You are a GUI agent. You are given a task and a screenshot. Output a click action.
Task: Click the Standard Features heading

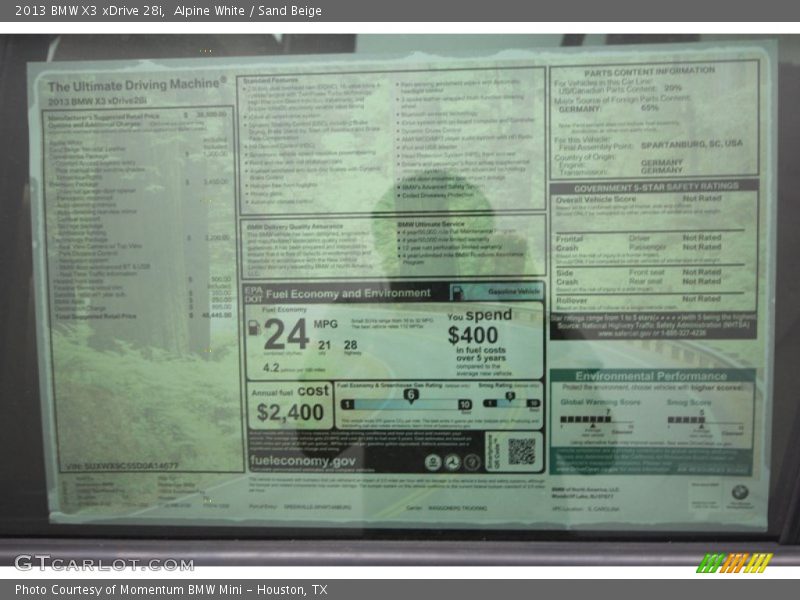tap(270, 81)
